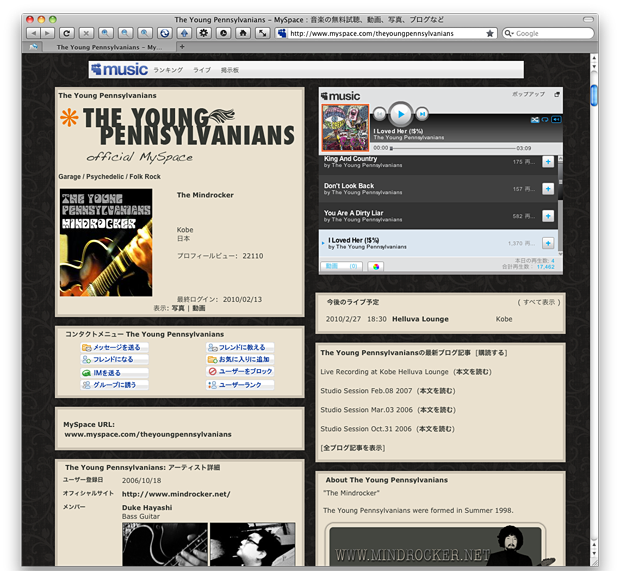Open the ランキング menu item
This screenshot has height=571, width=620.
(168, 70)
